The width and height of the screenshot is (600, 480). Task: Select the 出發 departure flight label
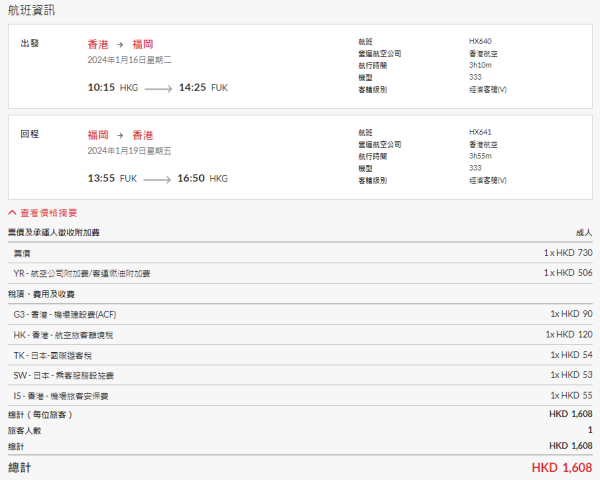pyautogui.click(x=31, y=45)
